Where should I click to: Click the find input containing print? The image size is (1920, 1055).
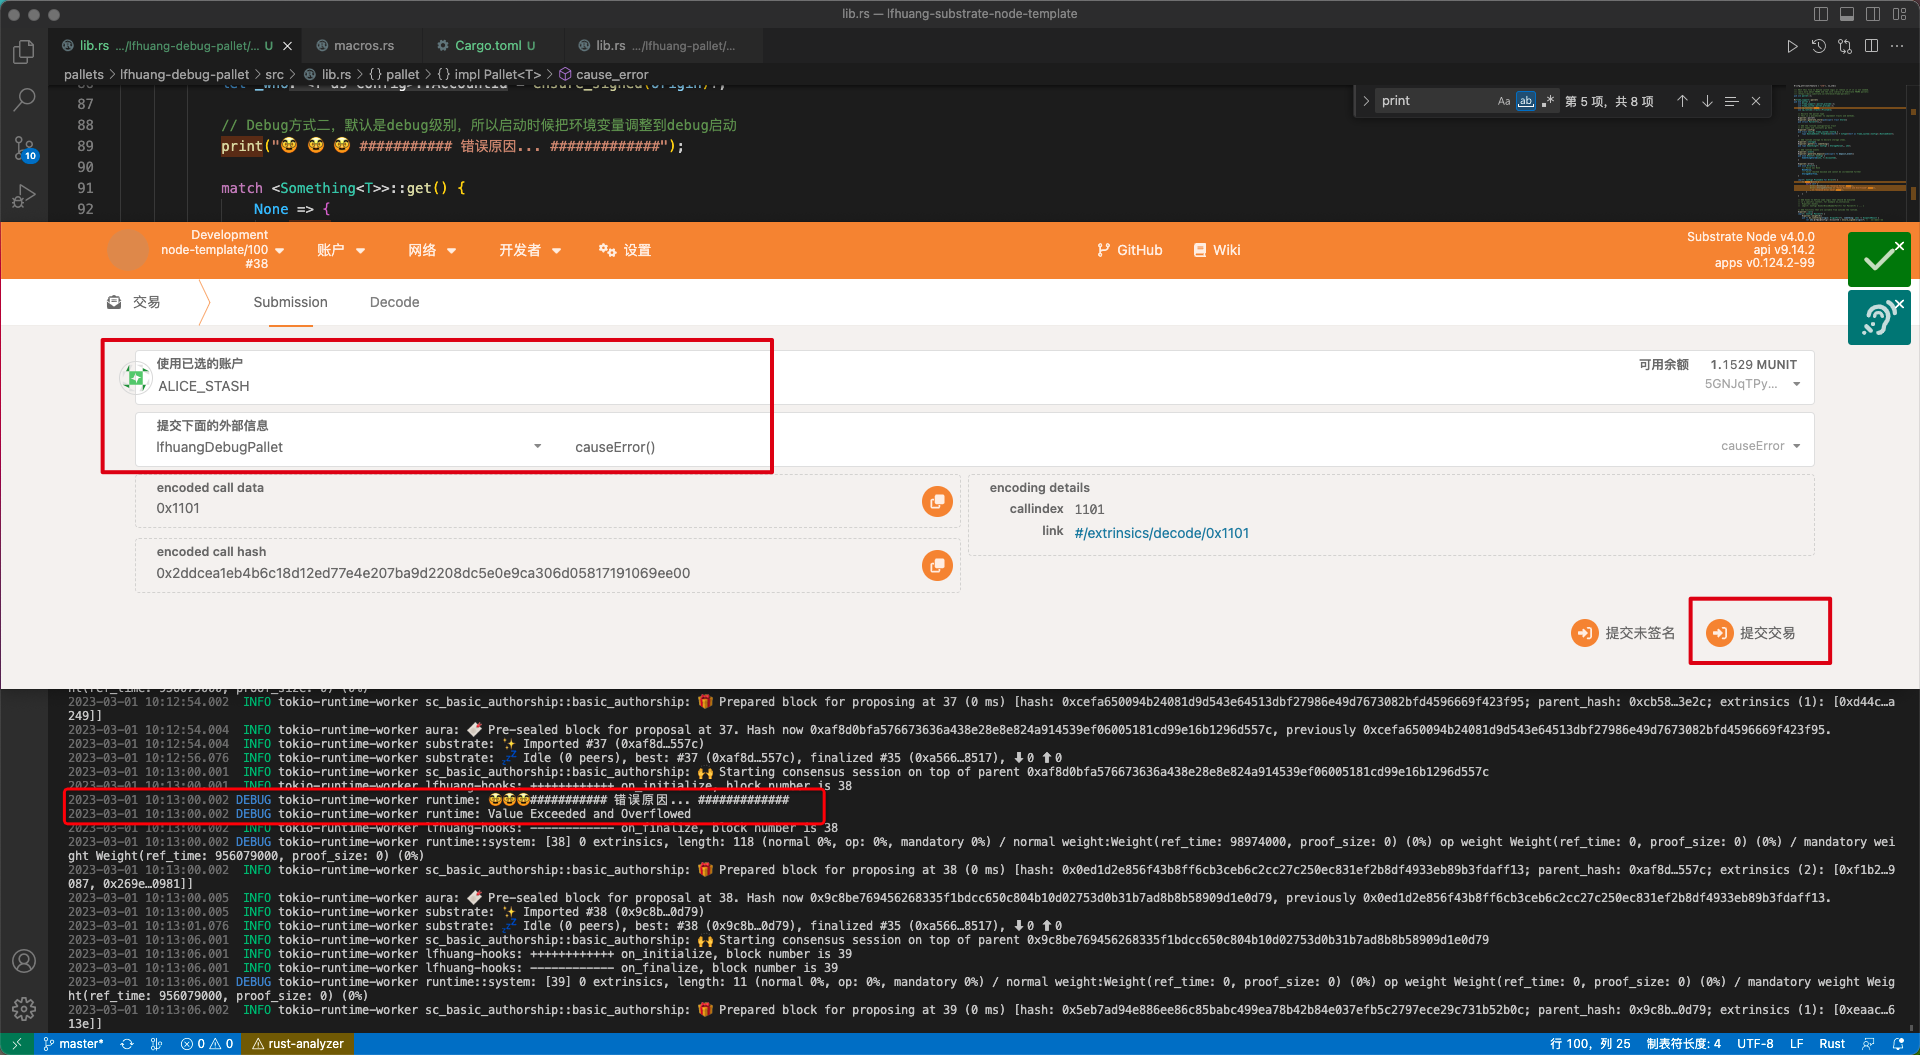tap(1435, 101)
